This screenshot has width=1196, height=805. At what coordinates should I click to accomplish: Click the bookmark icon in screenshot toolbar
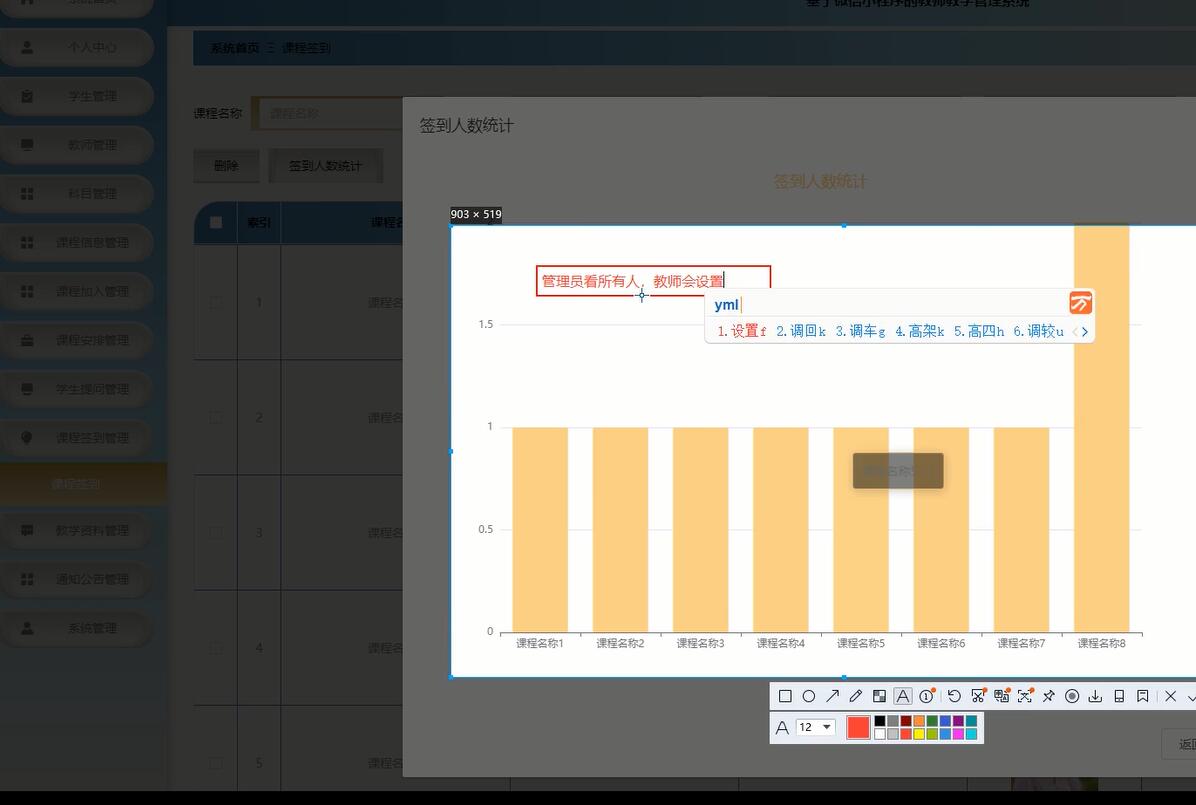(1143, 696)
